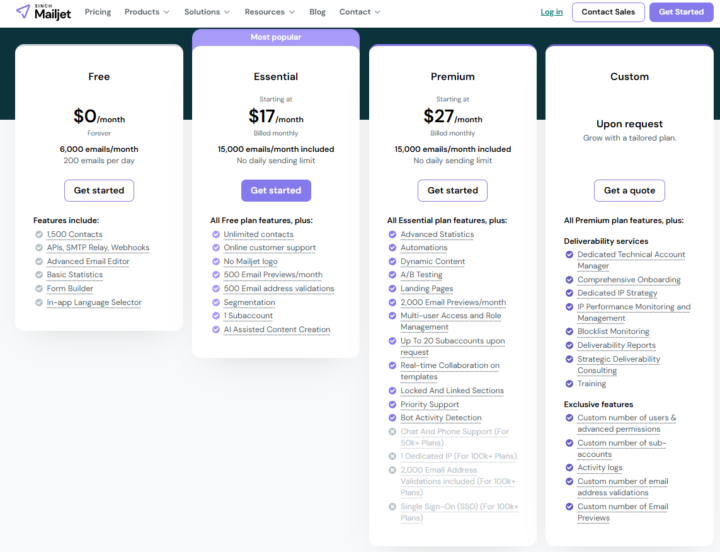This screenshot has height=552, width=720.
Task: Open the 500 Email address validations link
Action: 279,288
